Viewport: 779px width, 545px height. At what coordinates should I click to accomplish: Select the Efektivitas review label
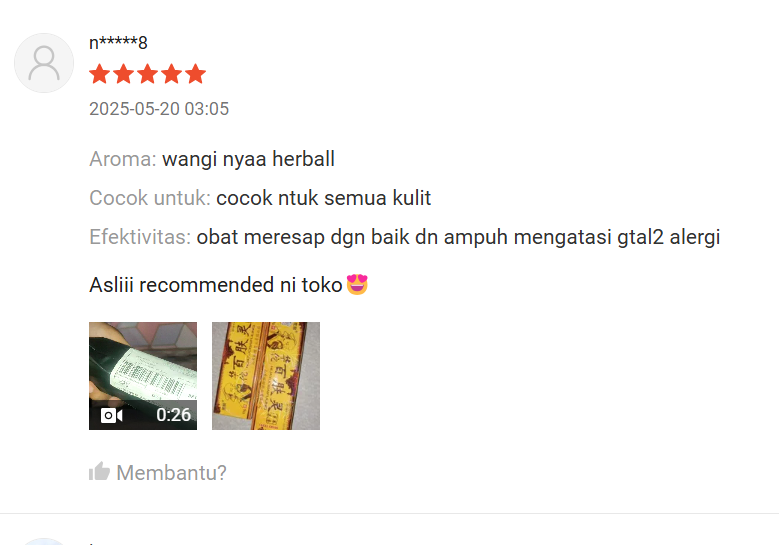[140, 237]
